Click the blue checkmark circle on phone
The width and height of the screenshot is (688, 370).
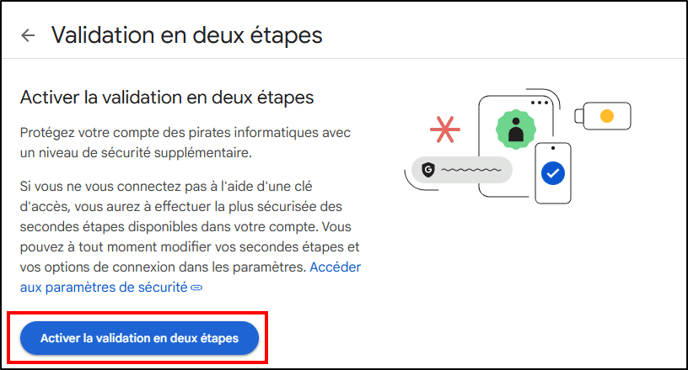(x=553, y=173)
